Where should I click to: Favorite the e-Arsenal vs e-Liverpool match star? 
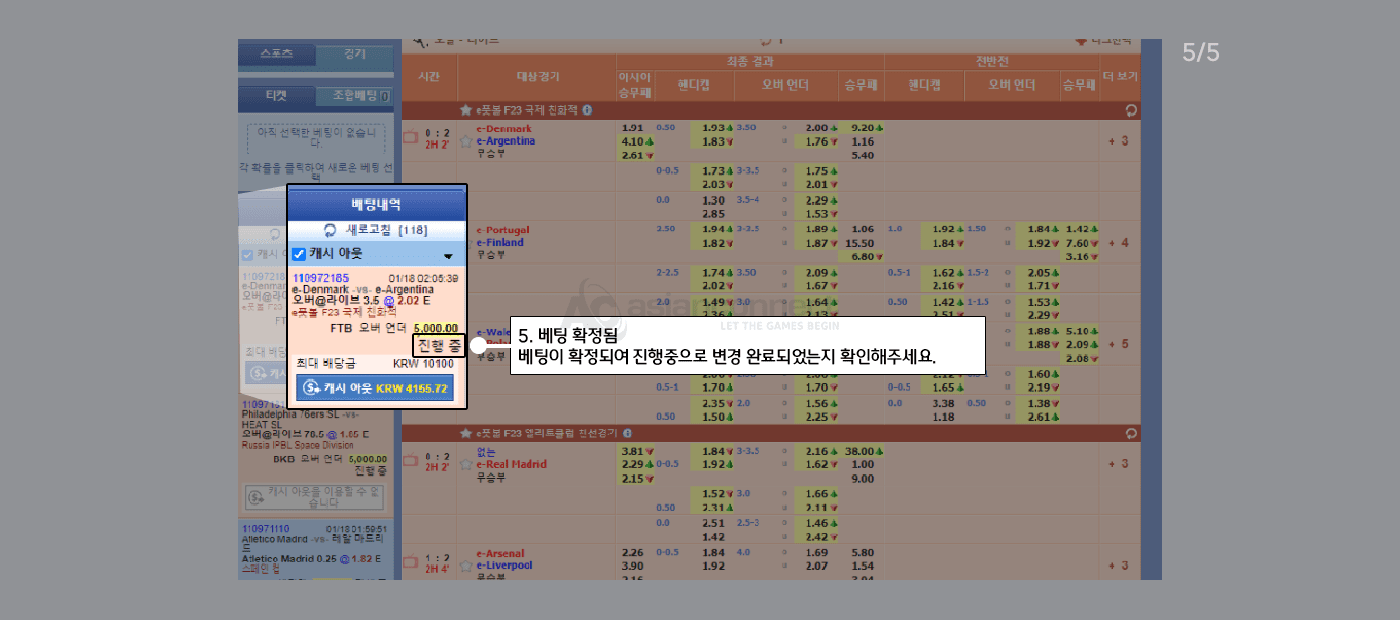point(465,565)
